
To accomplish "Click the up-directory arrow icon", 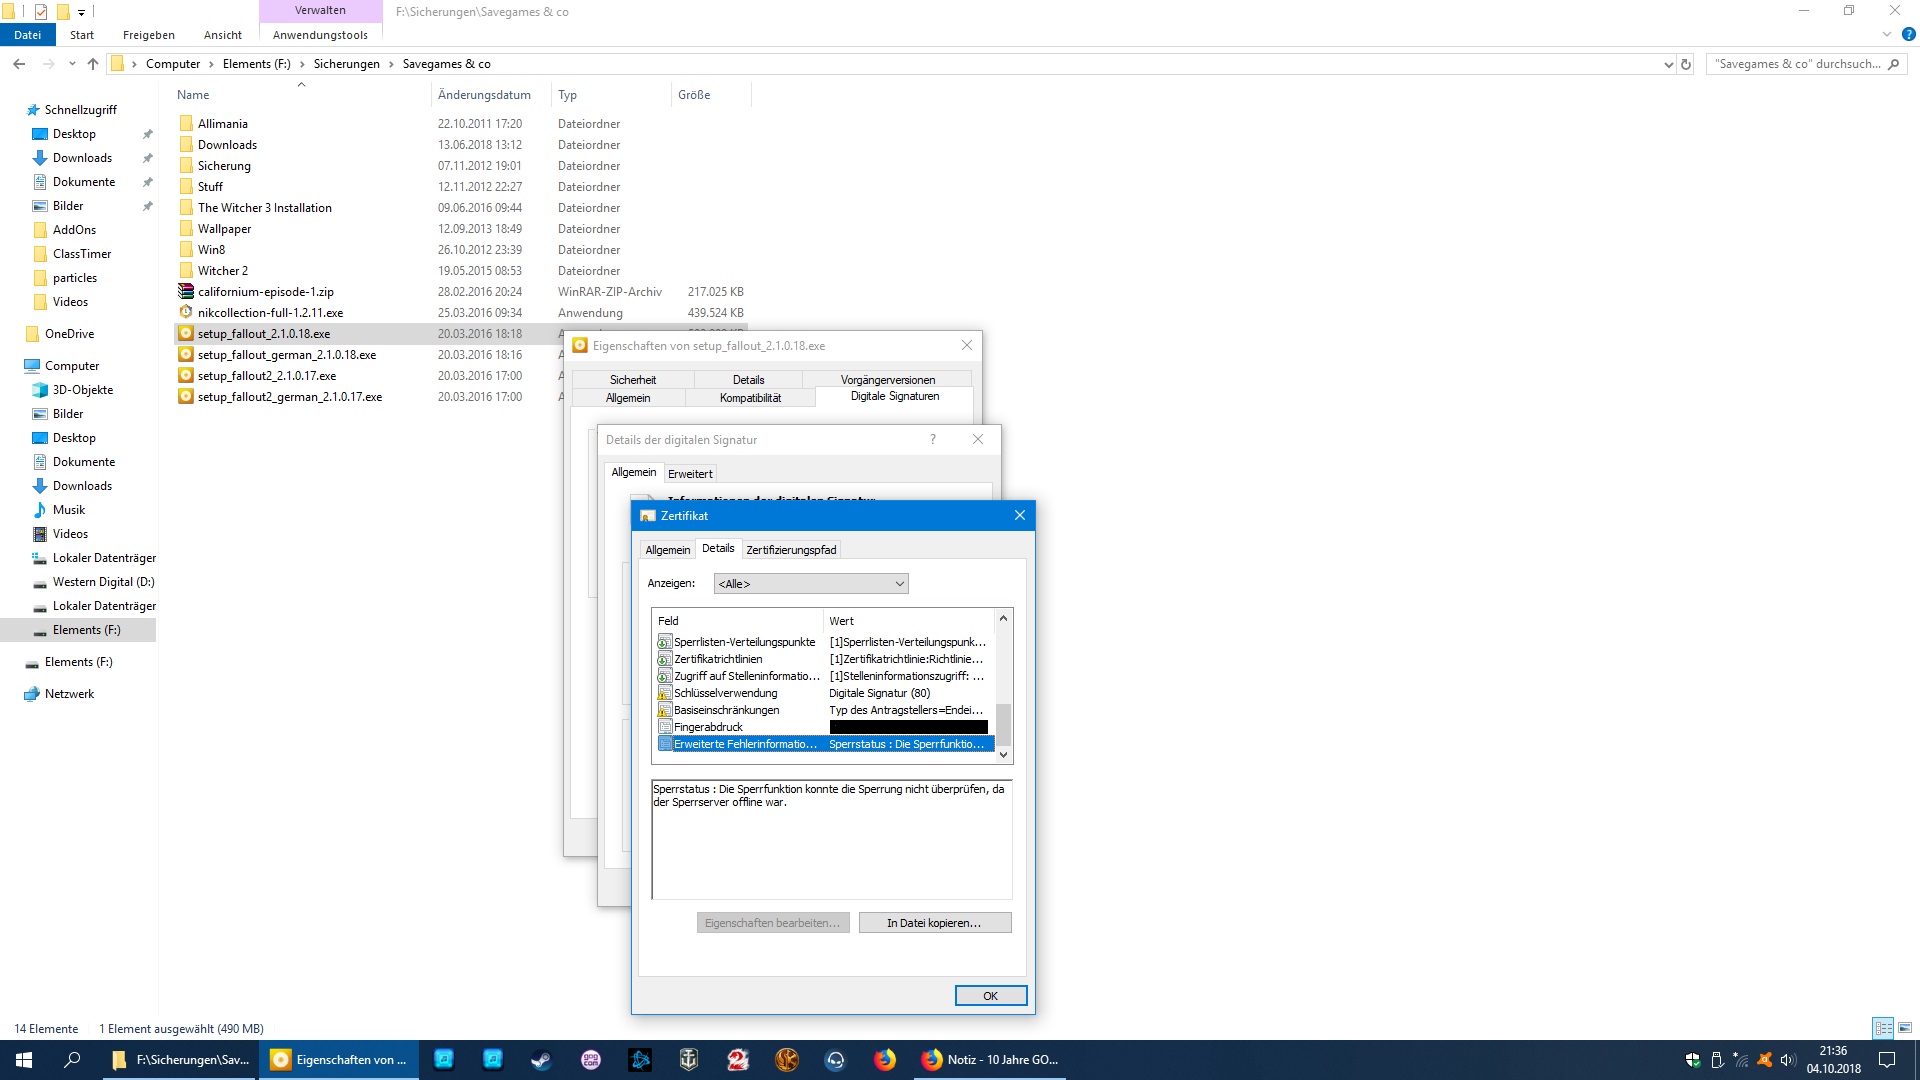I will pos(93,64).
